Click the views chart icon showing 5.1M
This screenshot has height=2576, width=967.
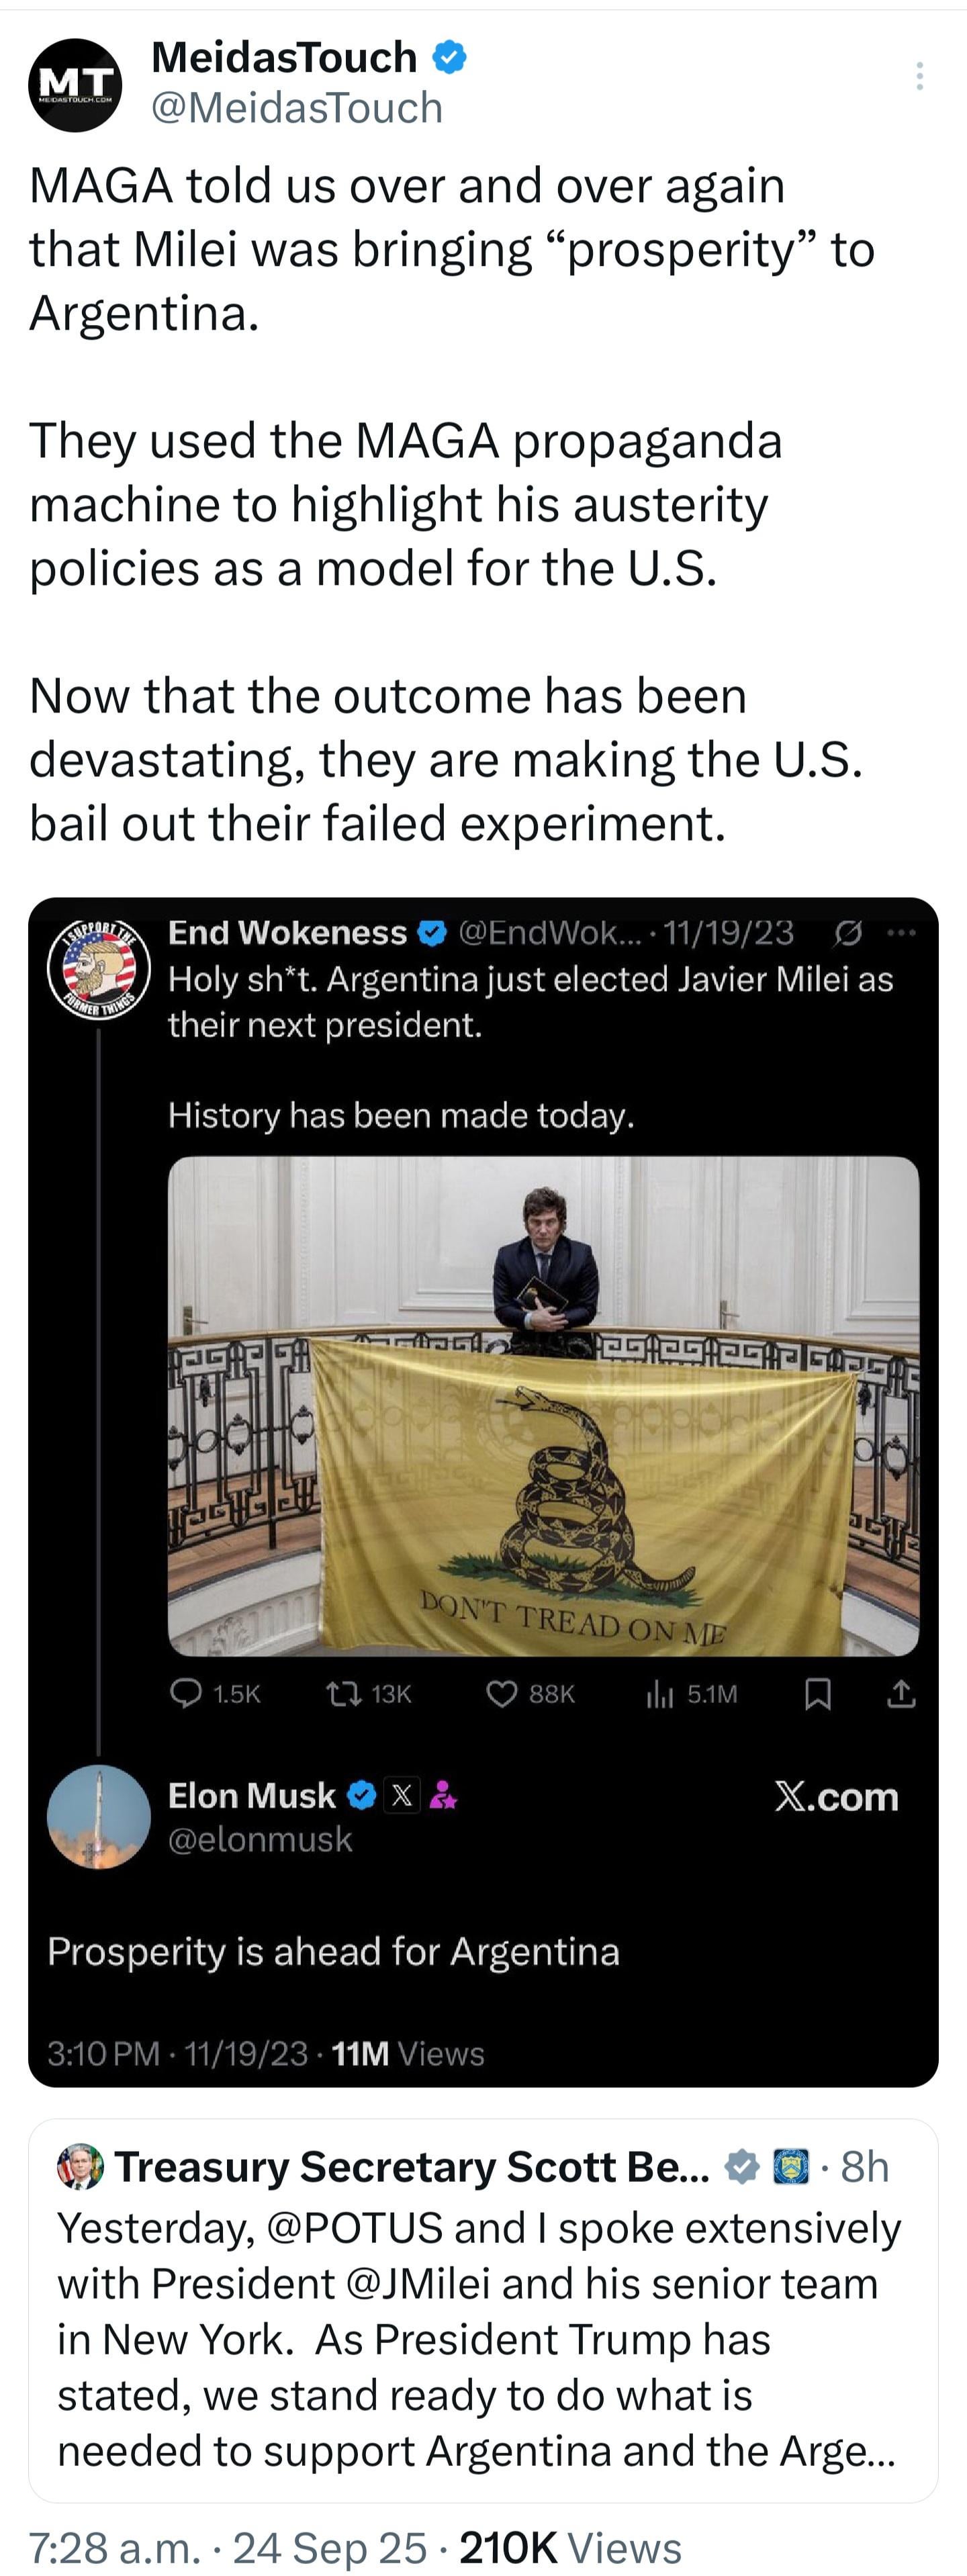660,1693
